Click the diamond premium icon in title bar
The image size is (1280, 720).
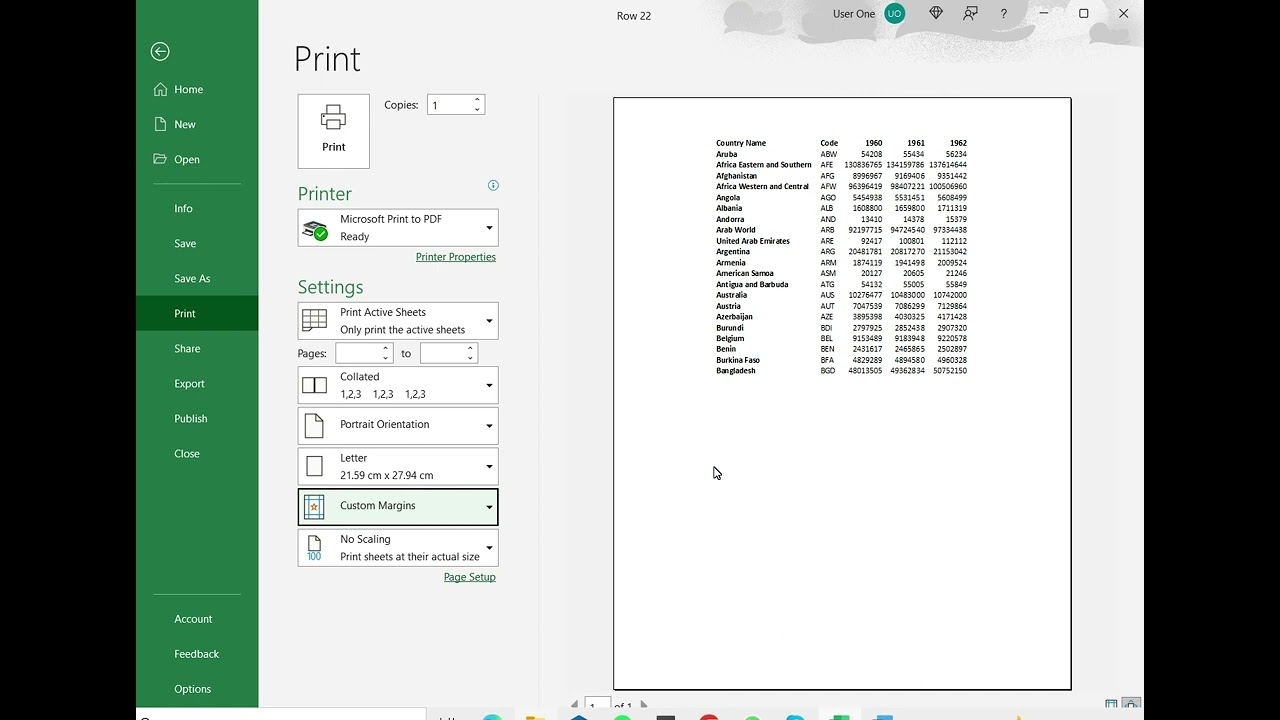(x=936, y=14)
